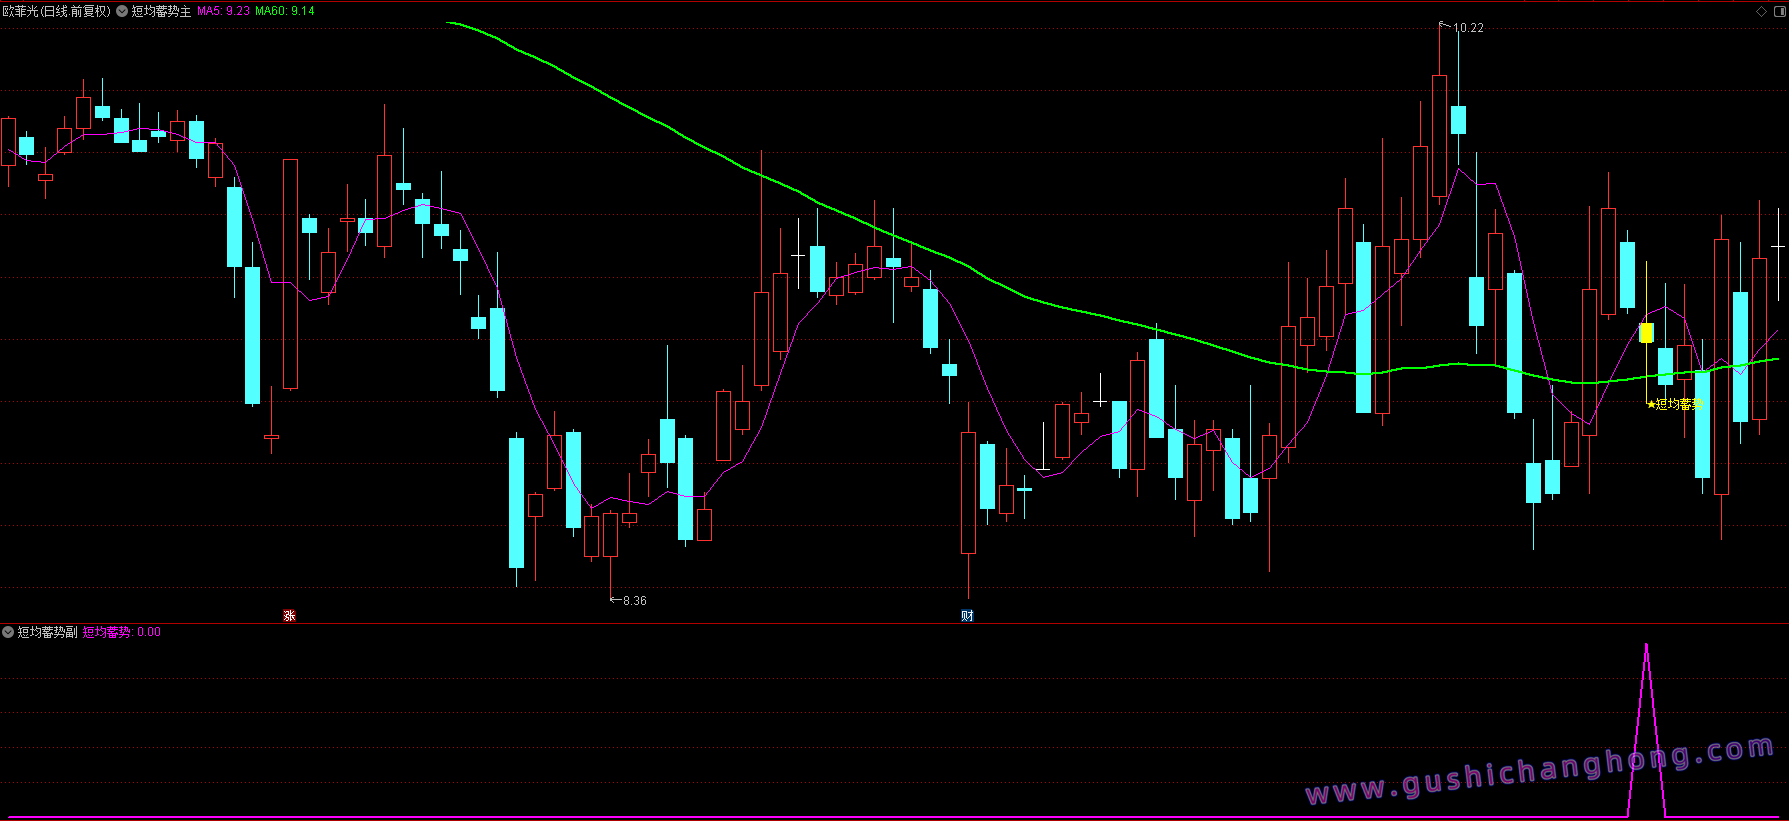This screenshot has height=821, width=1789.
Task: Click the www.gushichanghong.com watermark link
Action: [1540, 771]
